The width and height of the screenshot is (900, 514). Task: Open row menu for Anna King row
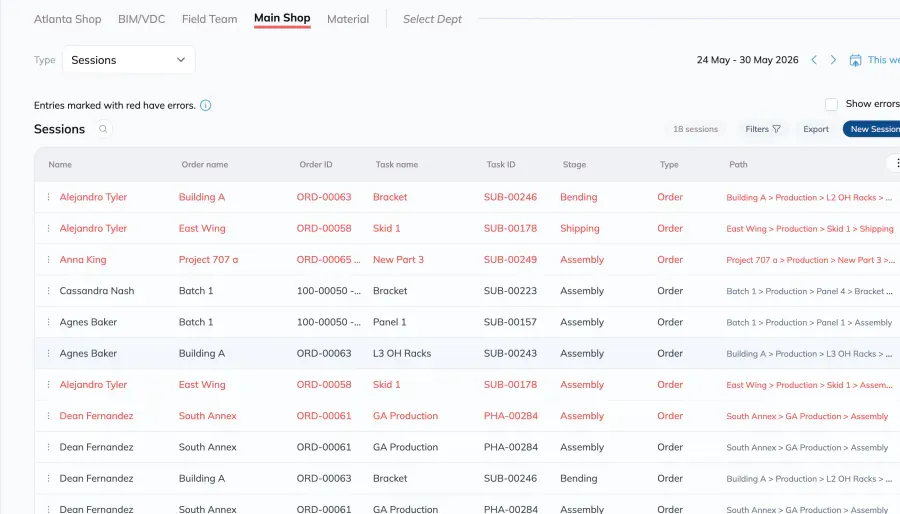click(x=48, y=259)
